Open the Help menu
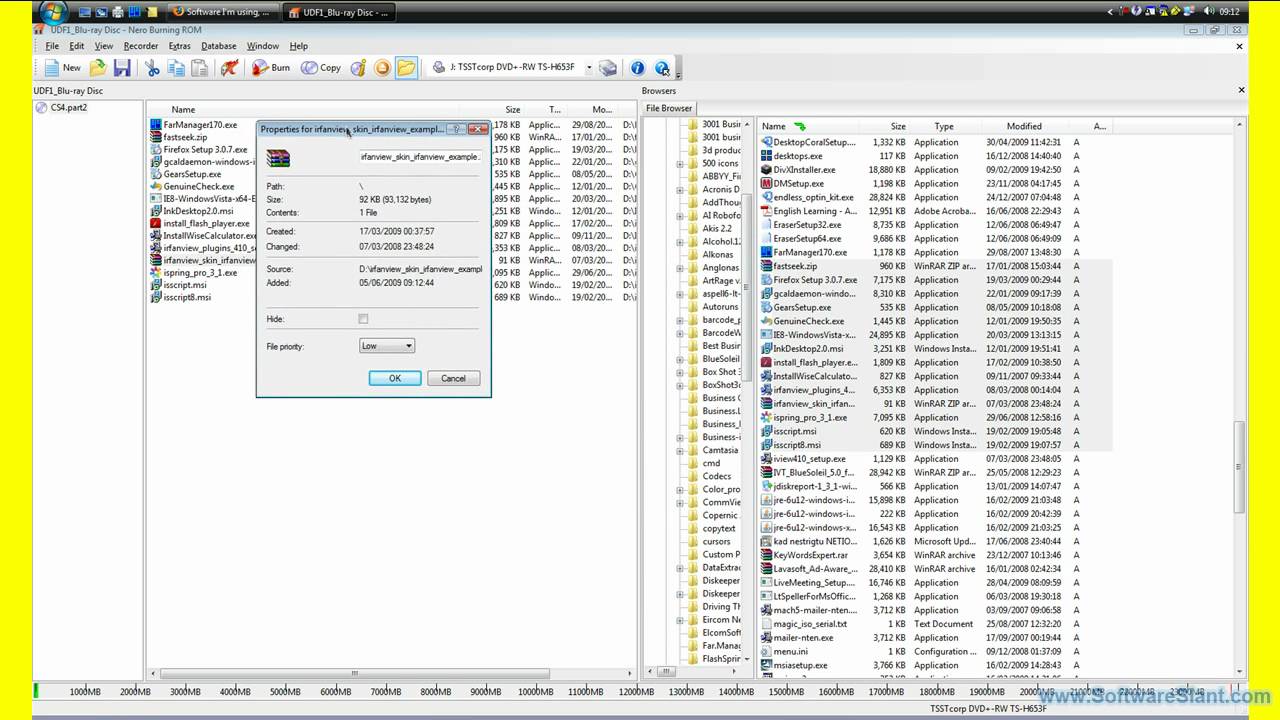Screen dimensions: 1280x720 pos(299,46)
